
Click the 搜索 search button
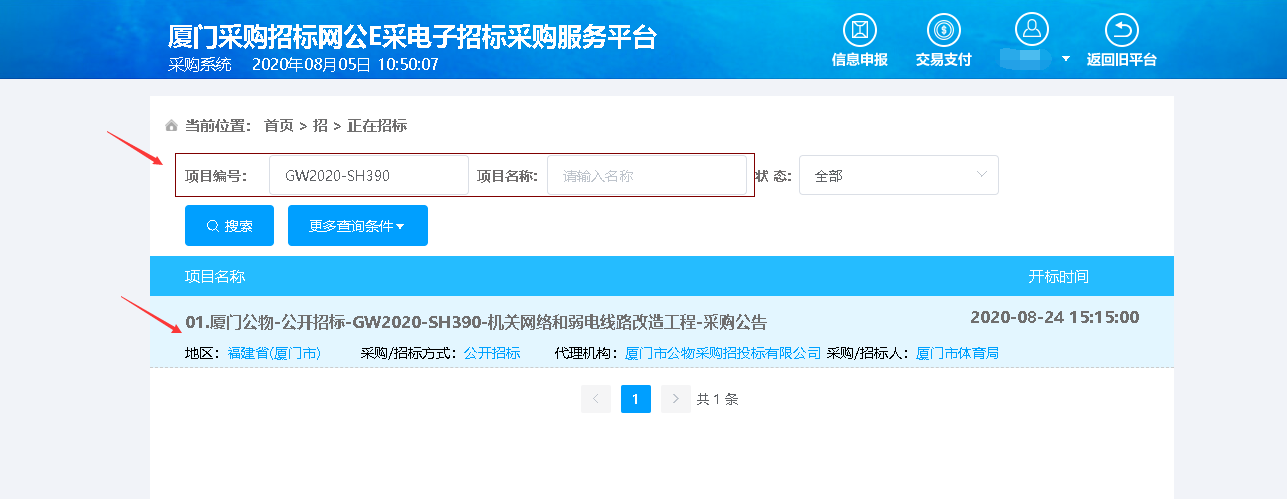(229, 226)
